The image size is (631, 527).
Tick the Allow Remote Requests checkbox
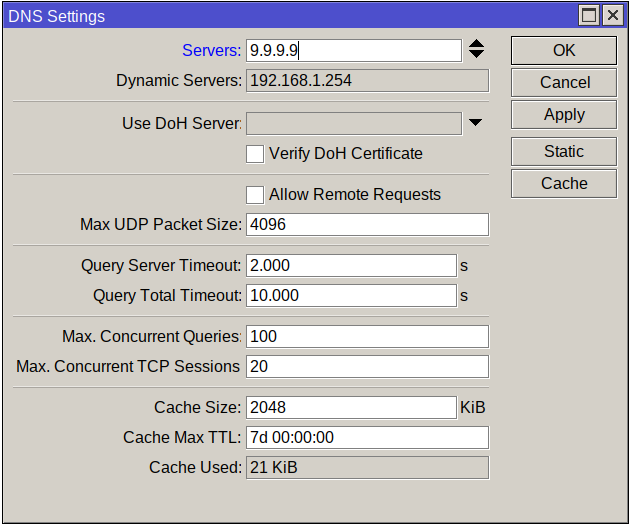pyautogui.click(x=255, y=195)
